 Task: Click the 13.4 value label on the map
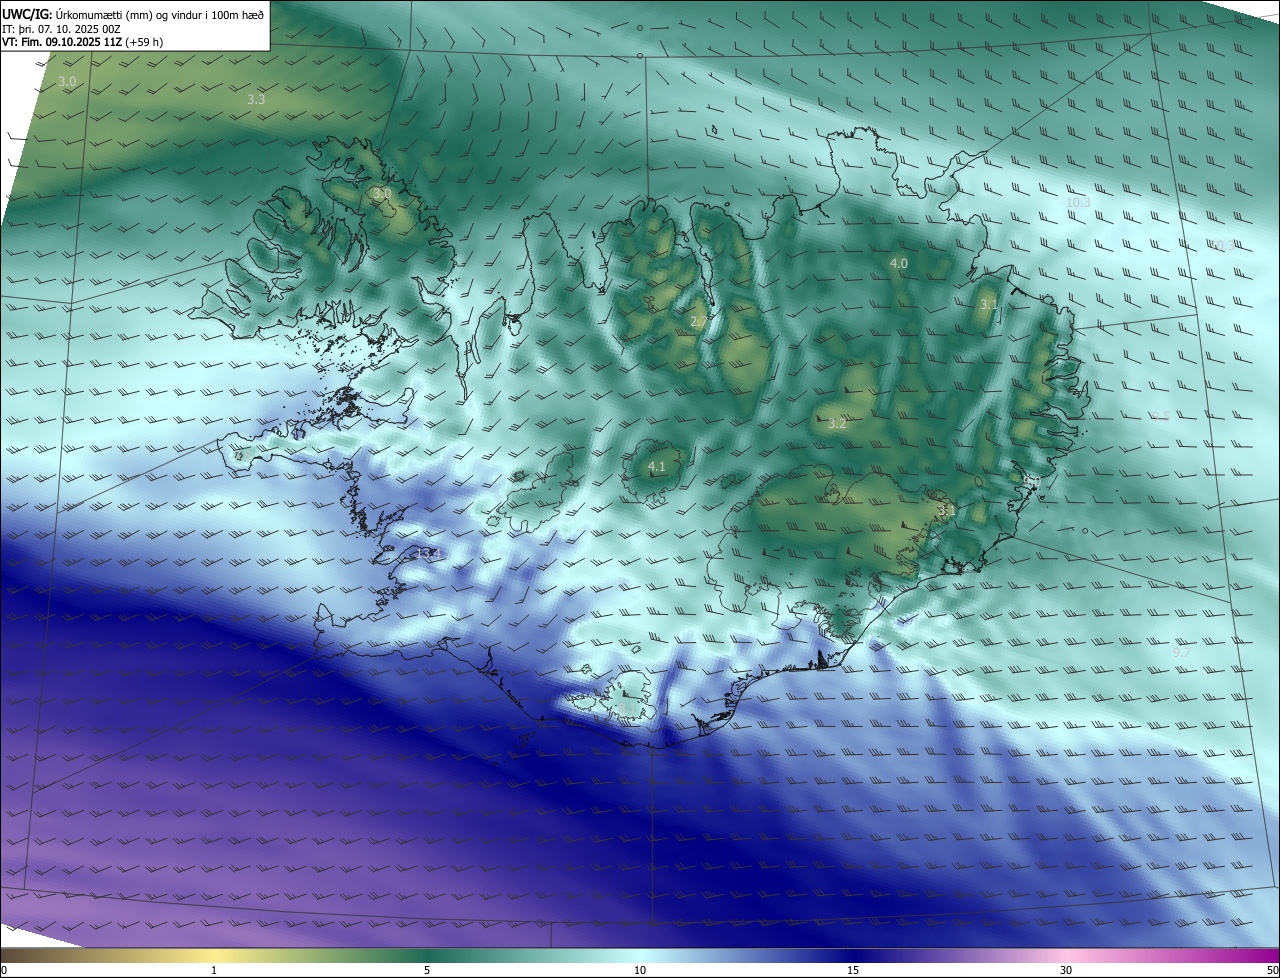pos(429,553)
